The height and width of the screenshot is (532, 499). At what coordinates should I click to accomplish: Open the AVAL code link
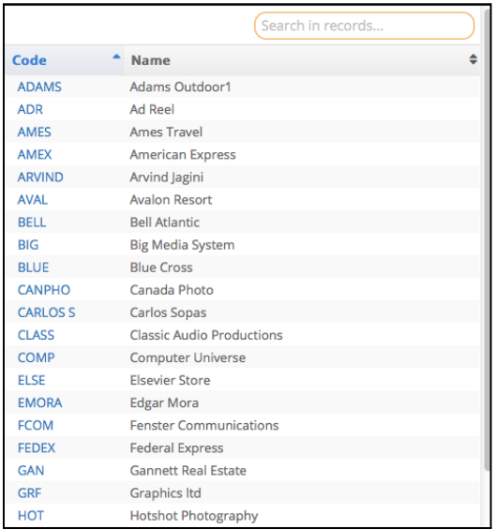pos(33,200)
